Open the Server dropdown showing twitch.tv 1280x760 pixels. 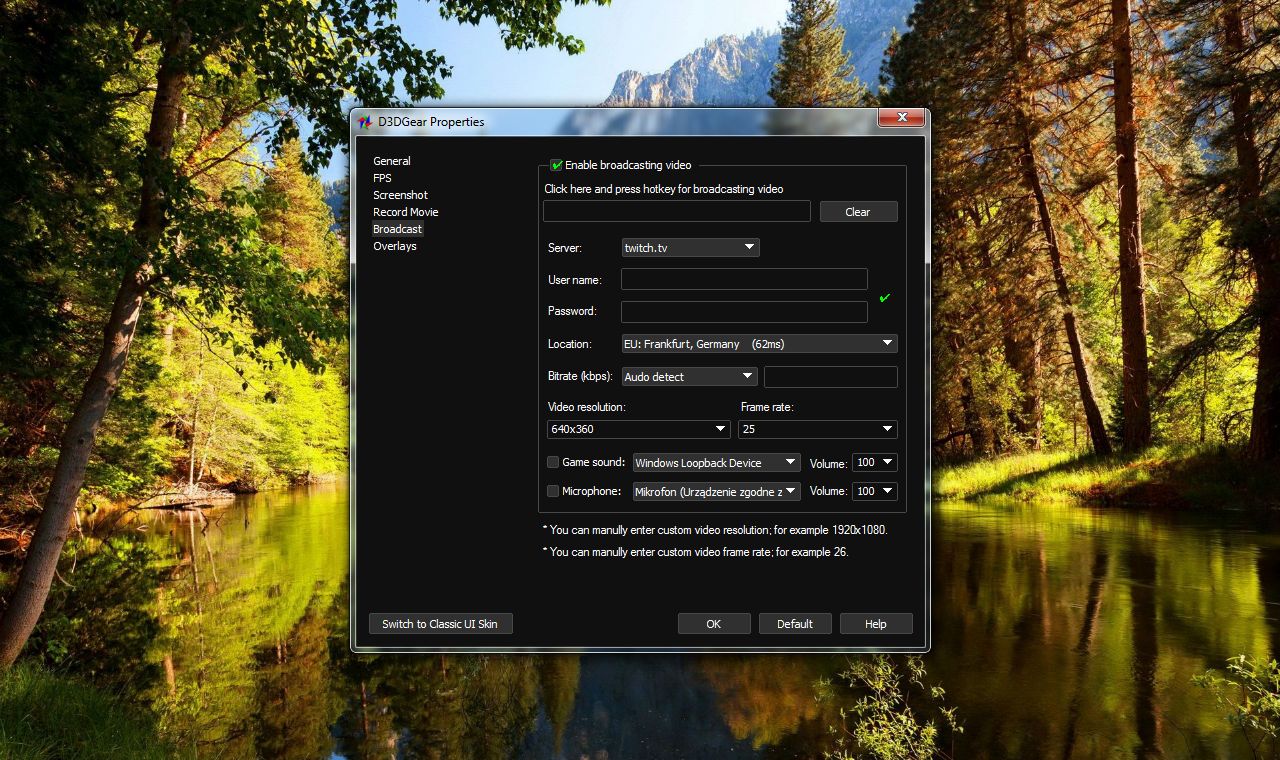[x=690, y=247]
